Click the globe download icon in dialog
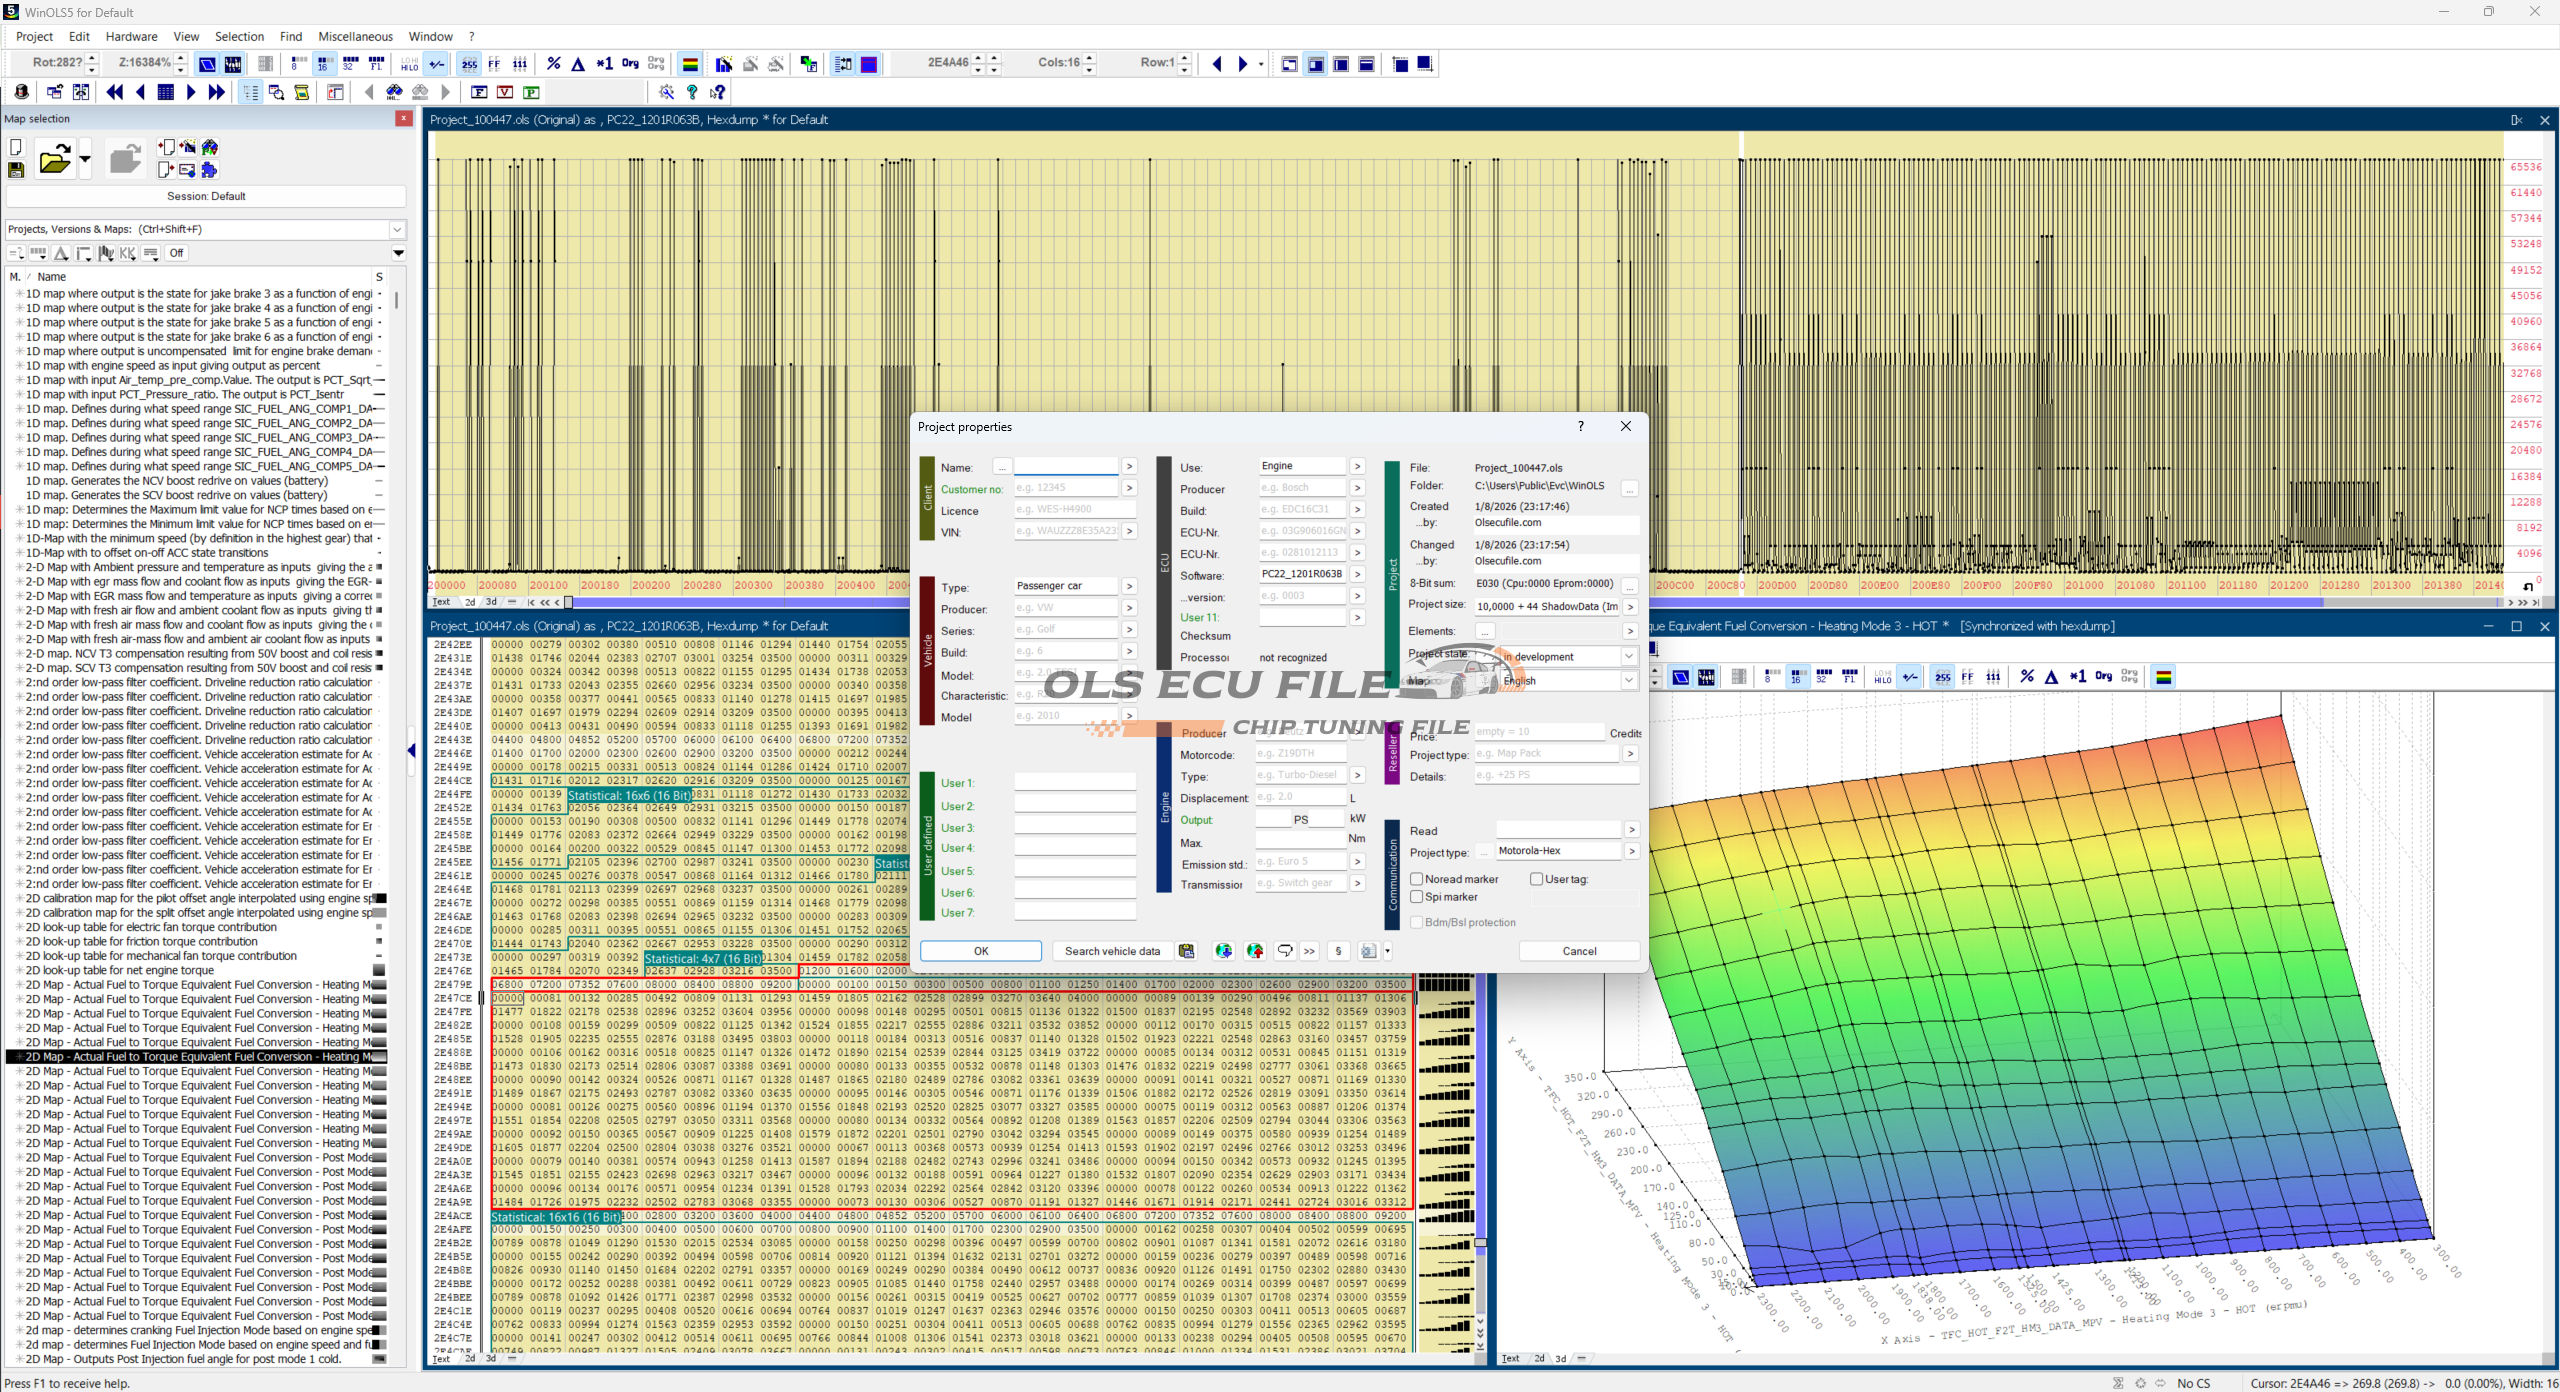 1223,951
